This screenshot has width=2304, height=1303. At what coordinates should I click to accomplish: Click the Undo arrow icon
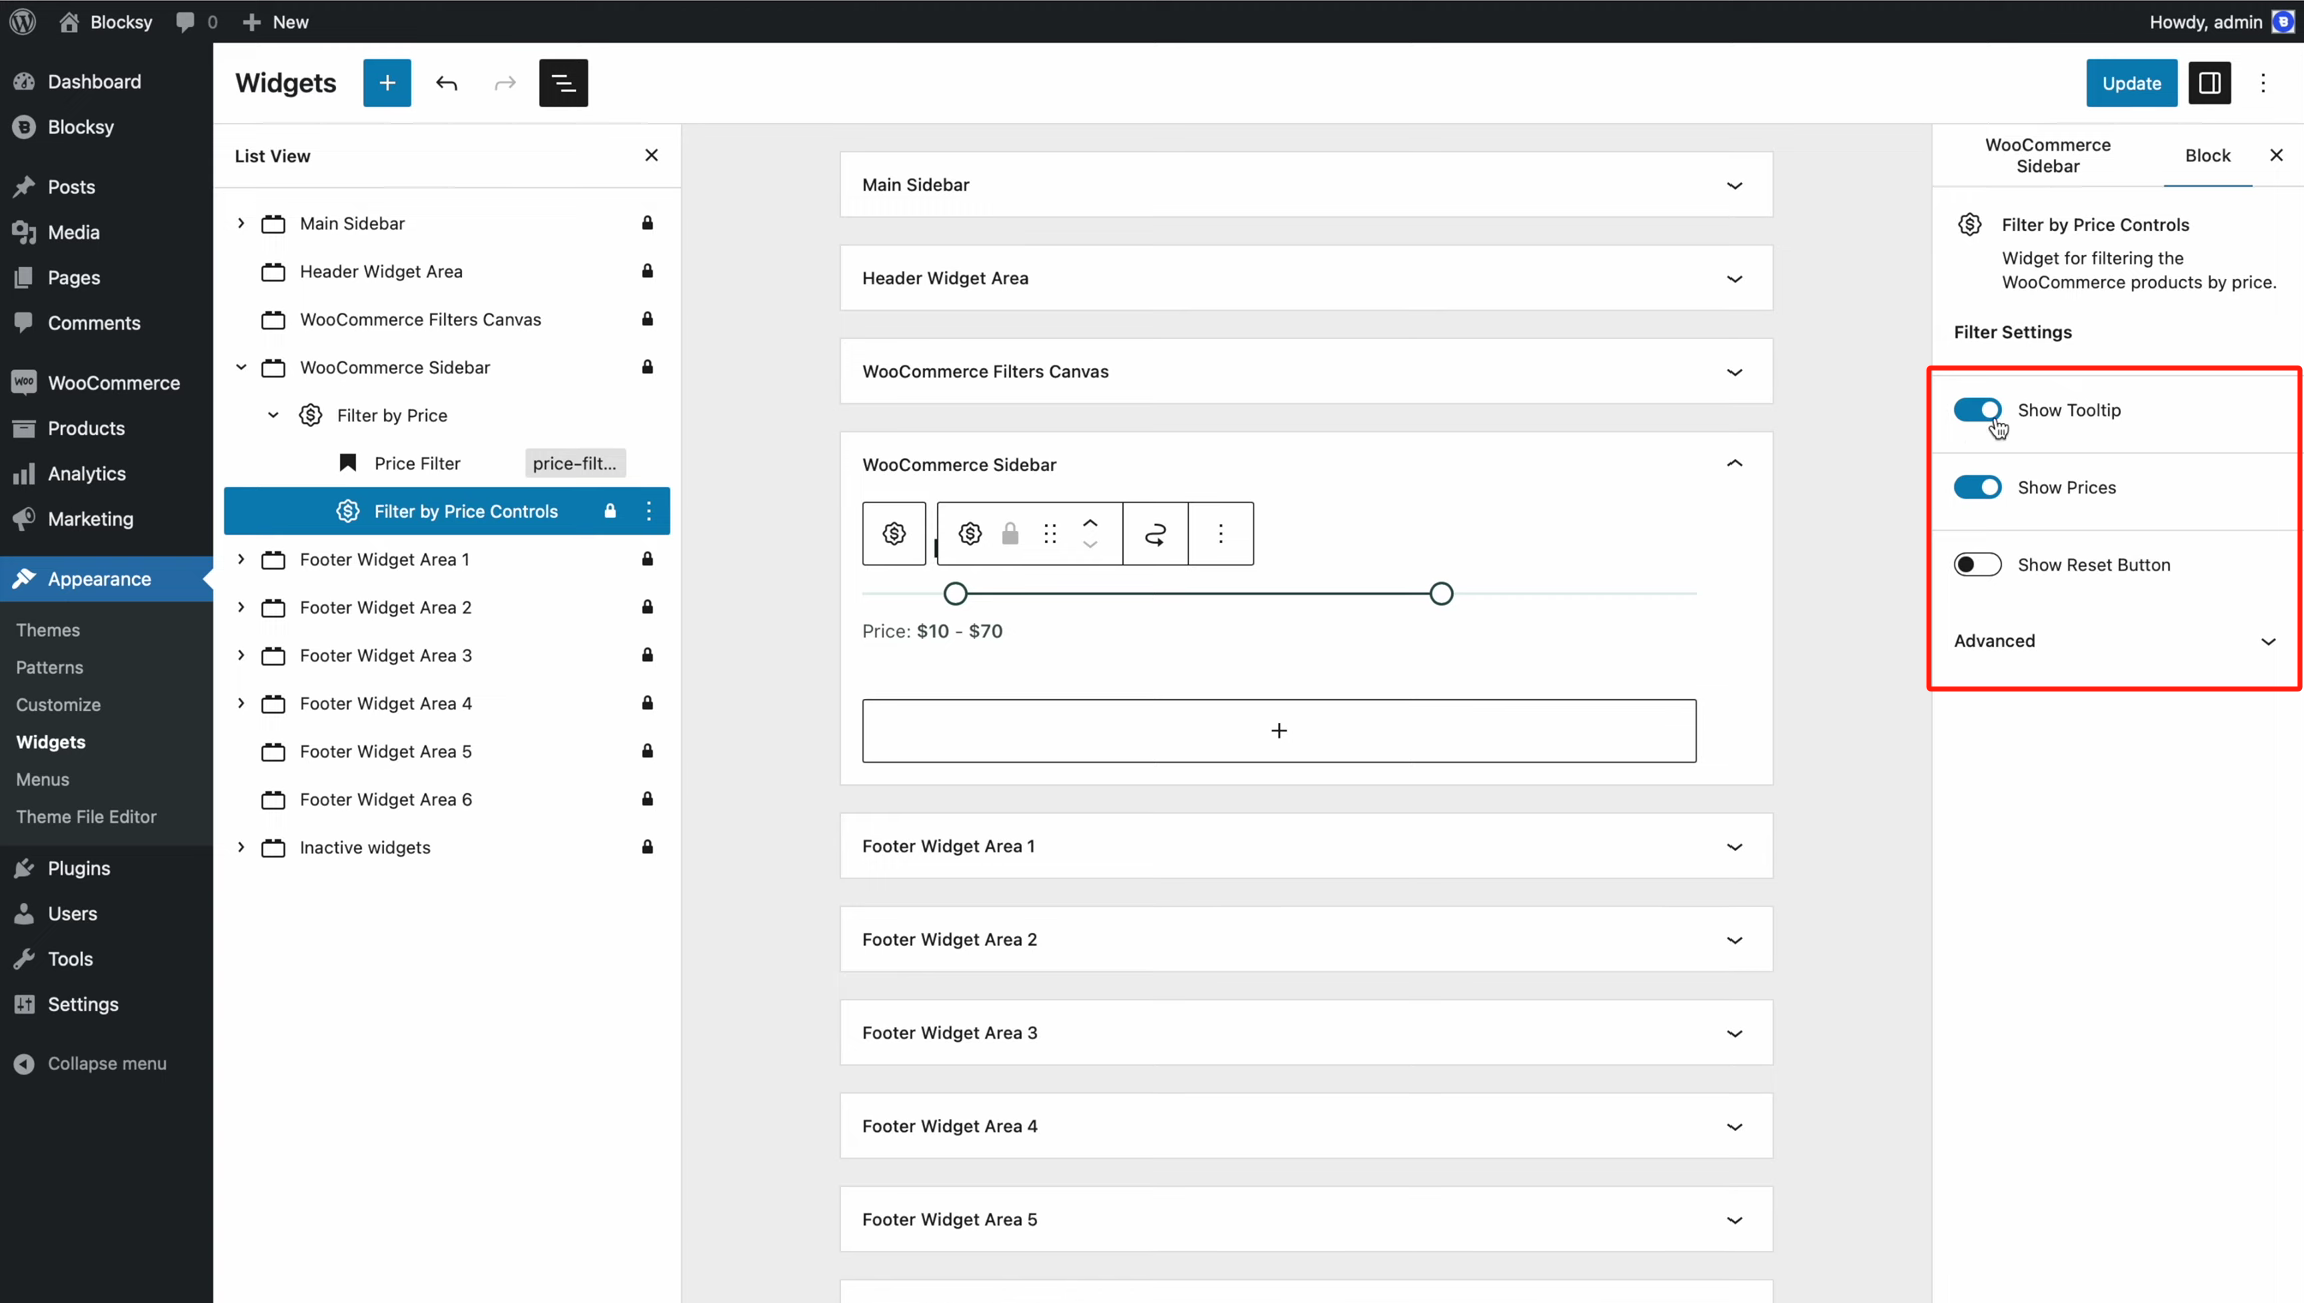[x=446, y=83]
